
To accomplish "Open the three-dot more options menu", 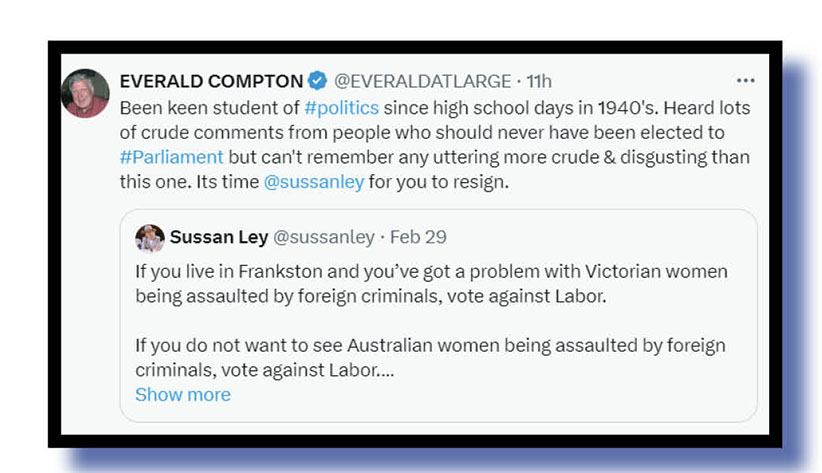I will 745,81.
